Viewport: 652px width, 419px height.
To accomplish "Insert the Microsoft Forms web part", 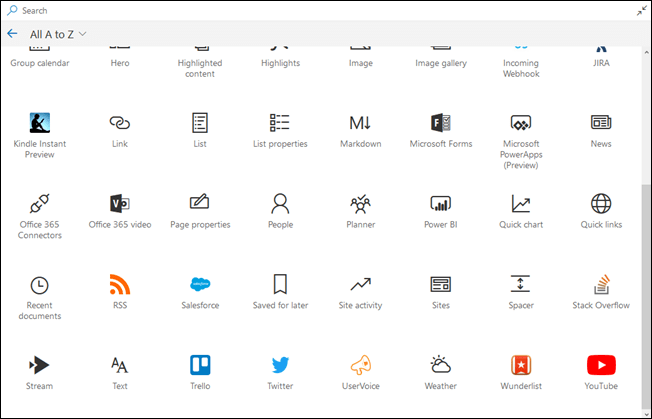I will pos(441,123).
